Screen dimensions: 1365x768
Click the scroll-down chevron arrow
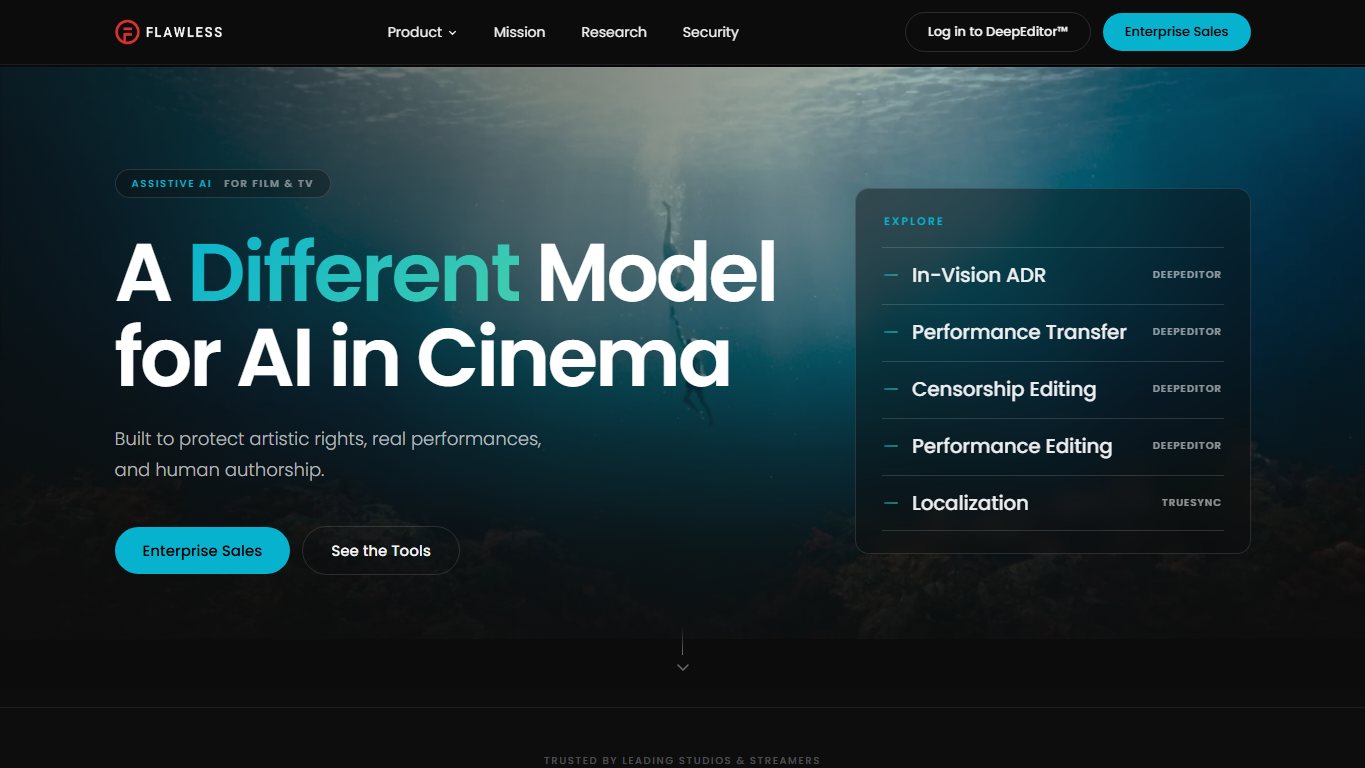(x=683, y=667)
